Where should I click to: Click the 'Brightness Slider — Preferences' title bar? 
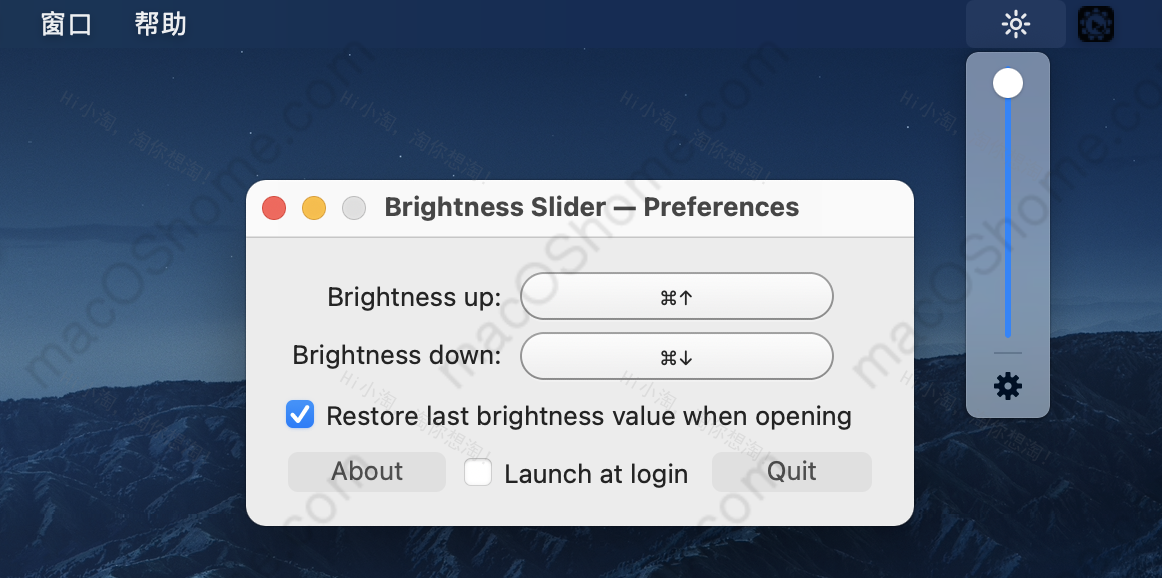click(x=592, y=207)
